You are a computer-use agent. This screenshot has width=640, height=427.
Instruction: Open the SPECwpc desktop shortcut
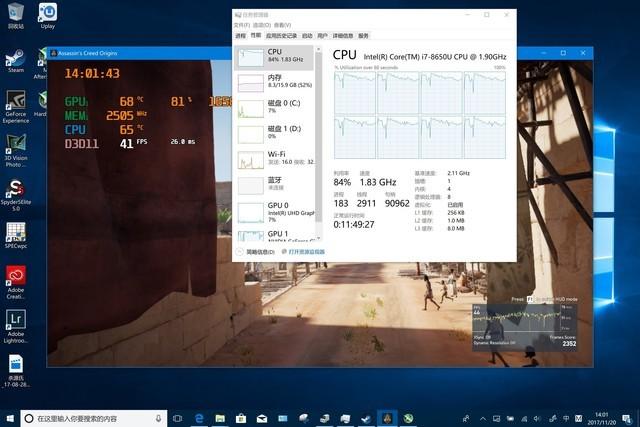(15, 233)
